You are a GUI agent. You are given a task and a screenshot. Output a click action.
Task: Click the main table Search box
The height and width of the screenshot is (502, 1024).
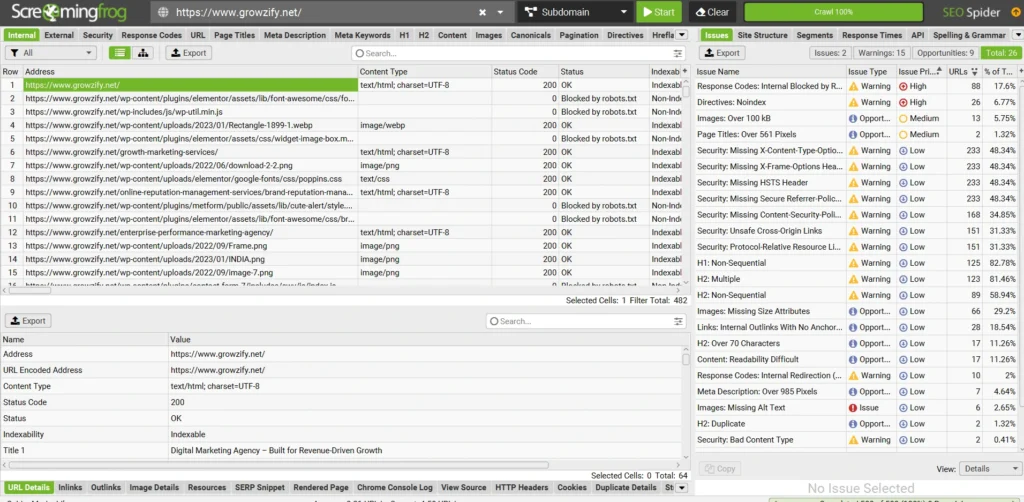tap(513, 54)
